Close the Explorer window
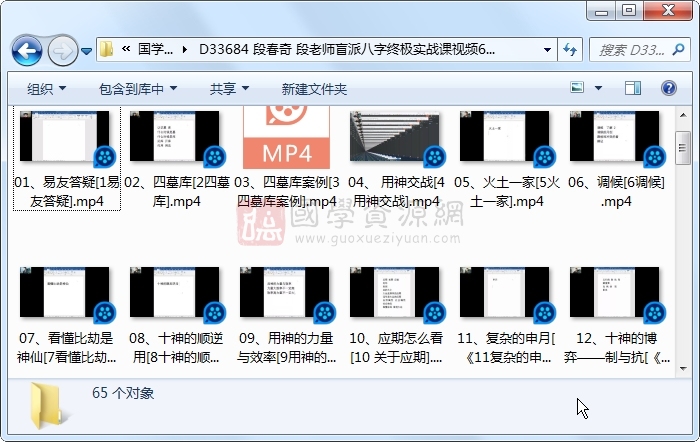 pos(668,11)
